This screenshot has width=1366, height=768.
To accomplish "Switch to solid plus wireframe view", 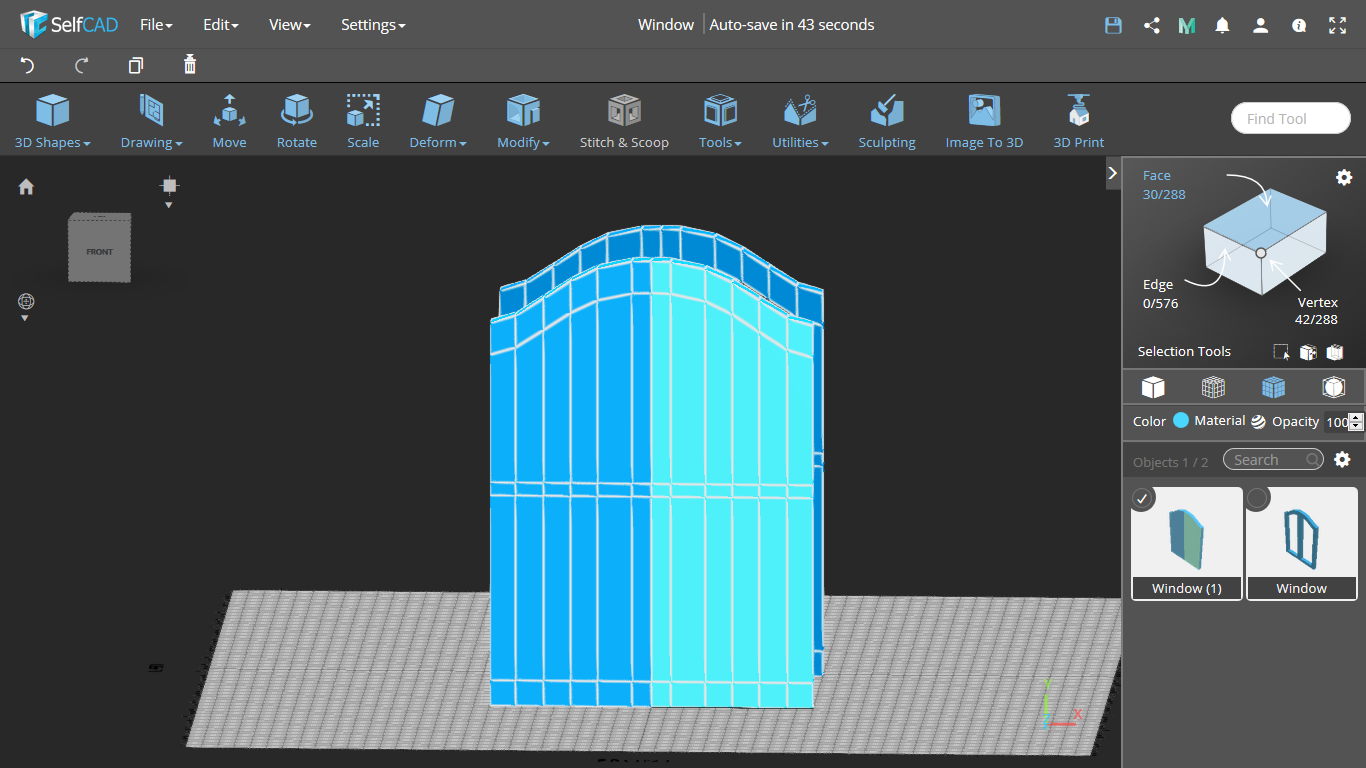I will [x=1273, y=387].
